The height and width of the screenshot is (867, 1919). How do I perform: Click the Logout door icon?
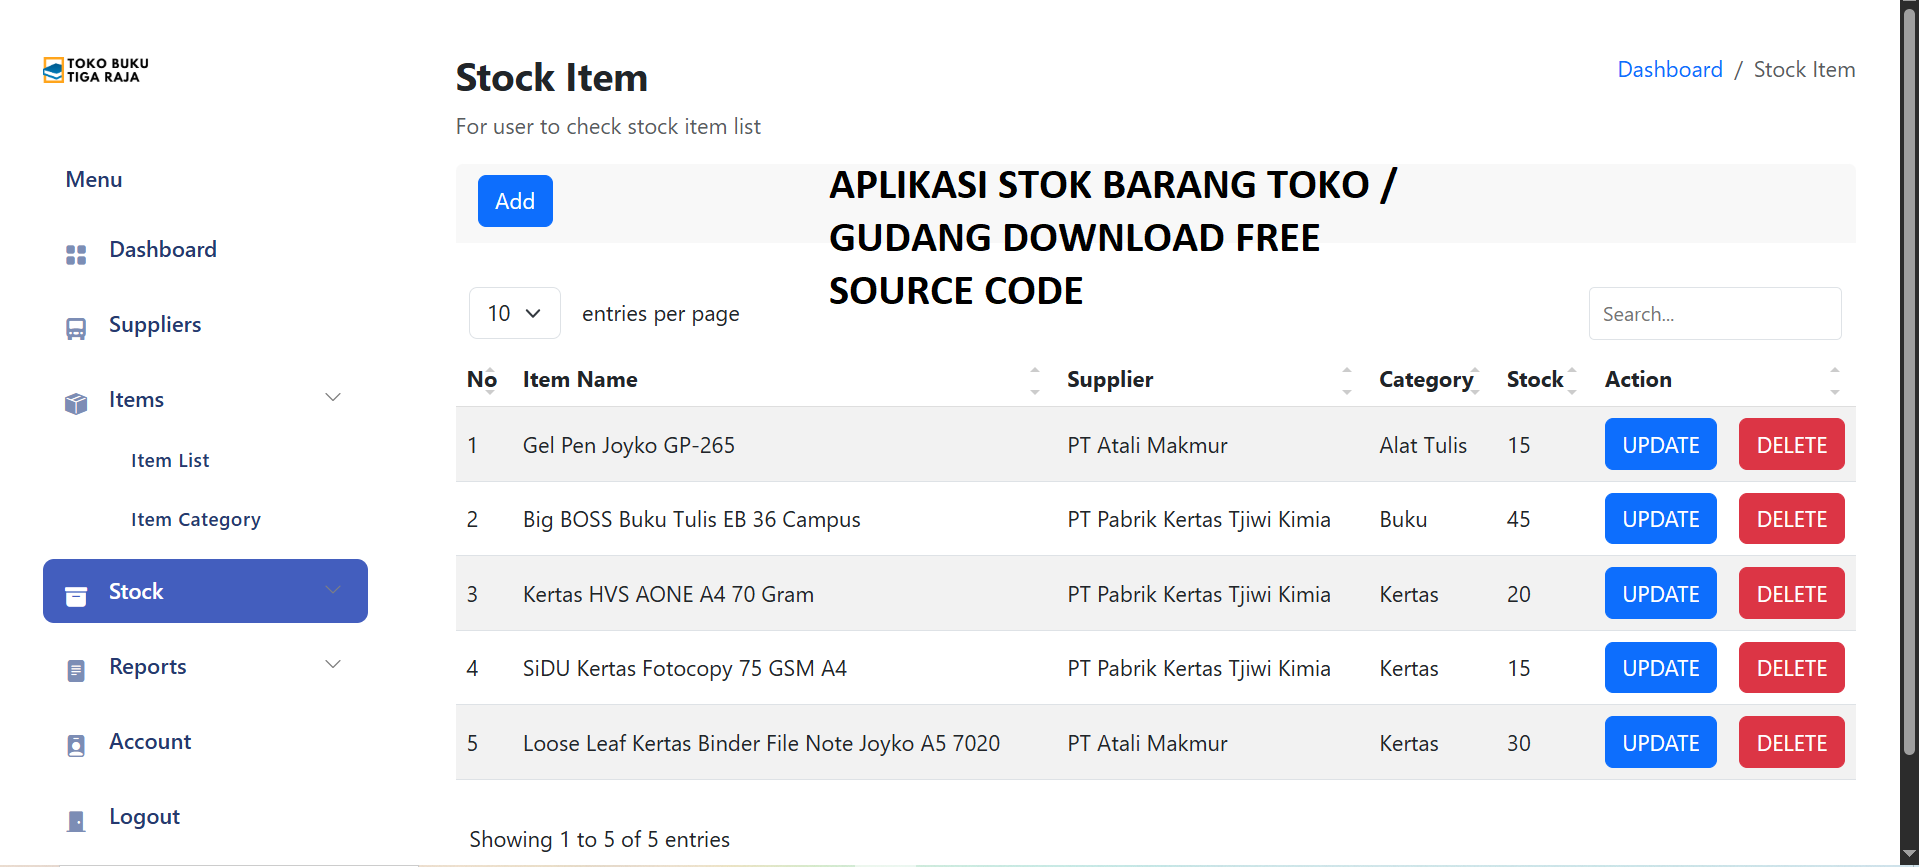click(x=76, y=821)
